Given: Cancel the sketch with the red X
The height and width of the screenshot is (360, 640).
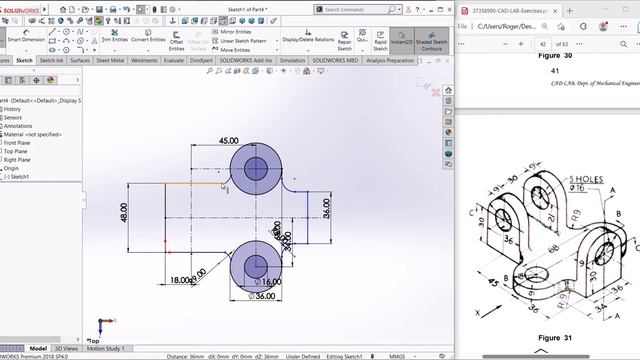Looking at the screenshot, I should tap(436, 93).
